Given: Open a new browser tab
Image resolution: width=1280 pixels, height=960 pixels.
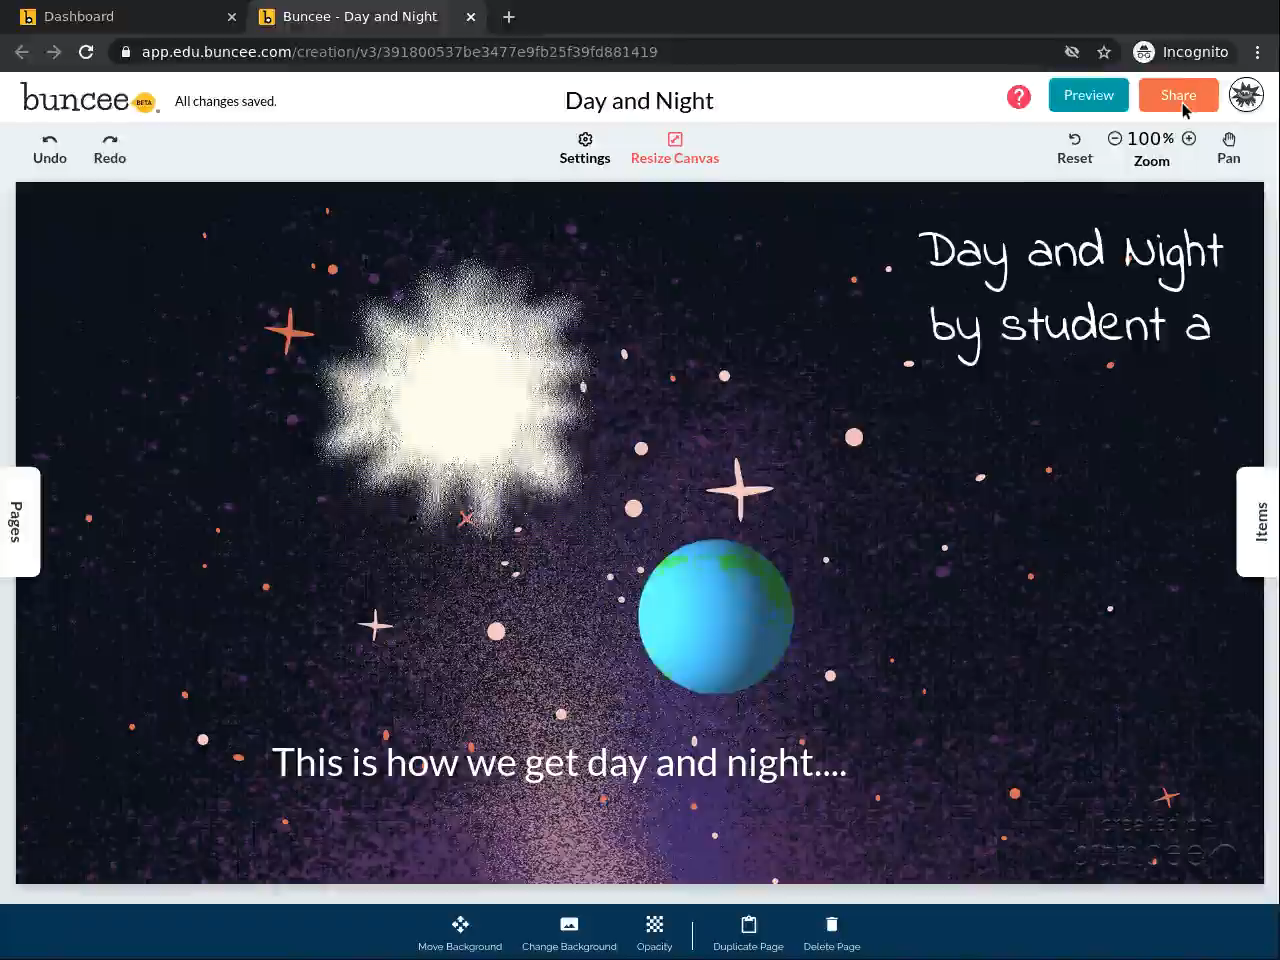Looking at the screenshot, I should coord(509,17).
